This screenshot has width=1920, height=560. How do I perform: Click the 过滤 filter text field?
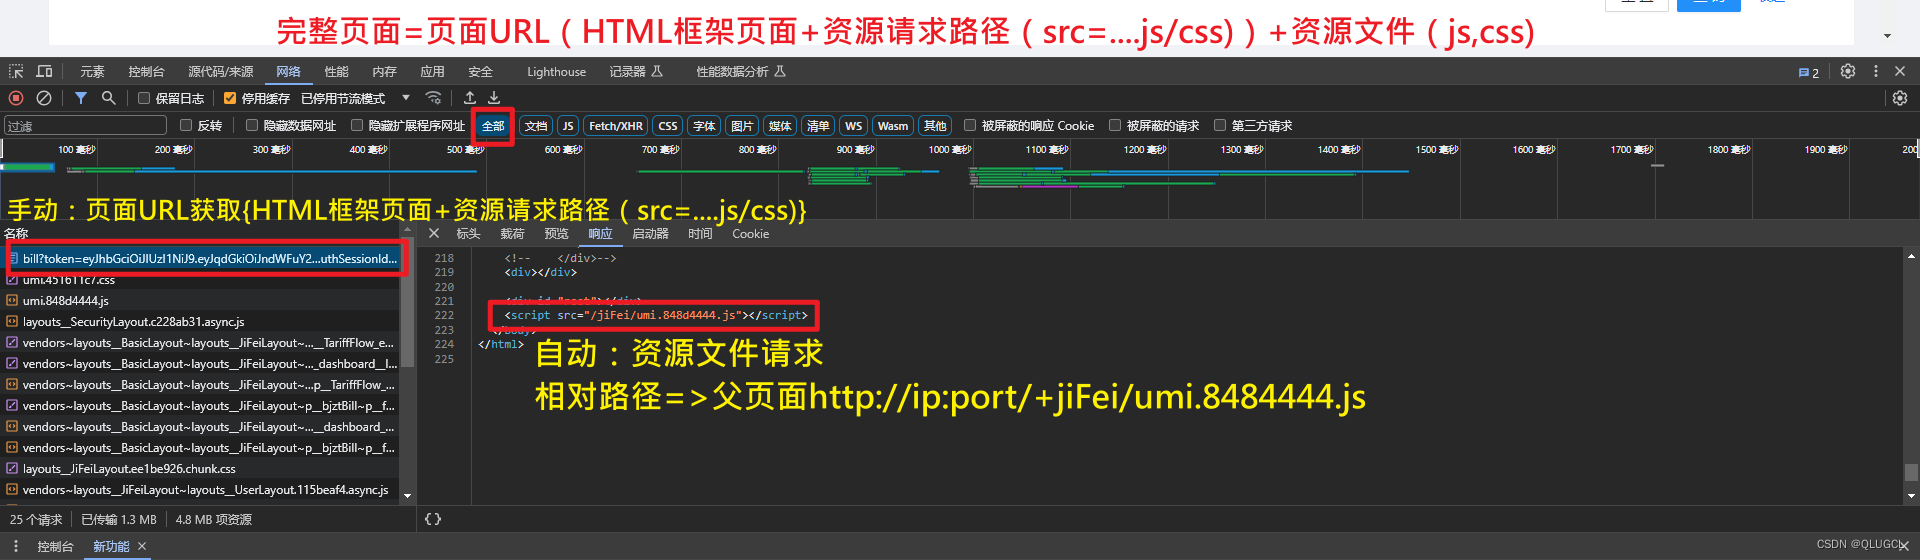coord(86,126)
